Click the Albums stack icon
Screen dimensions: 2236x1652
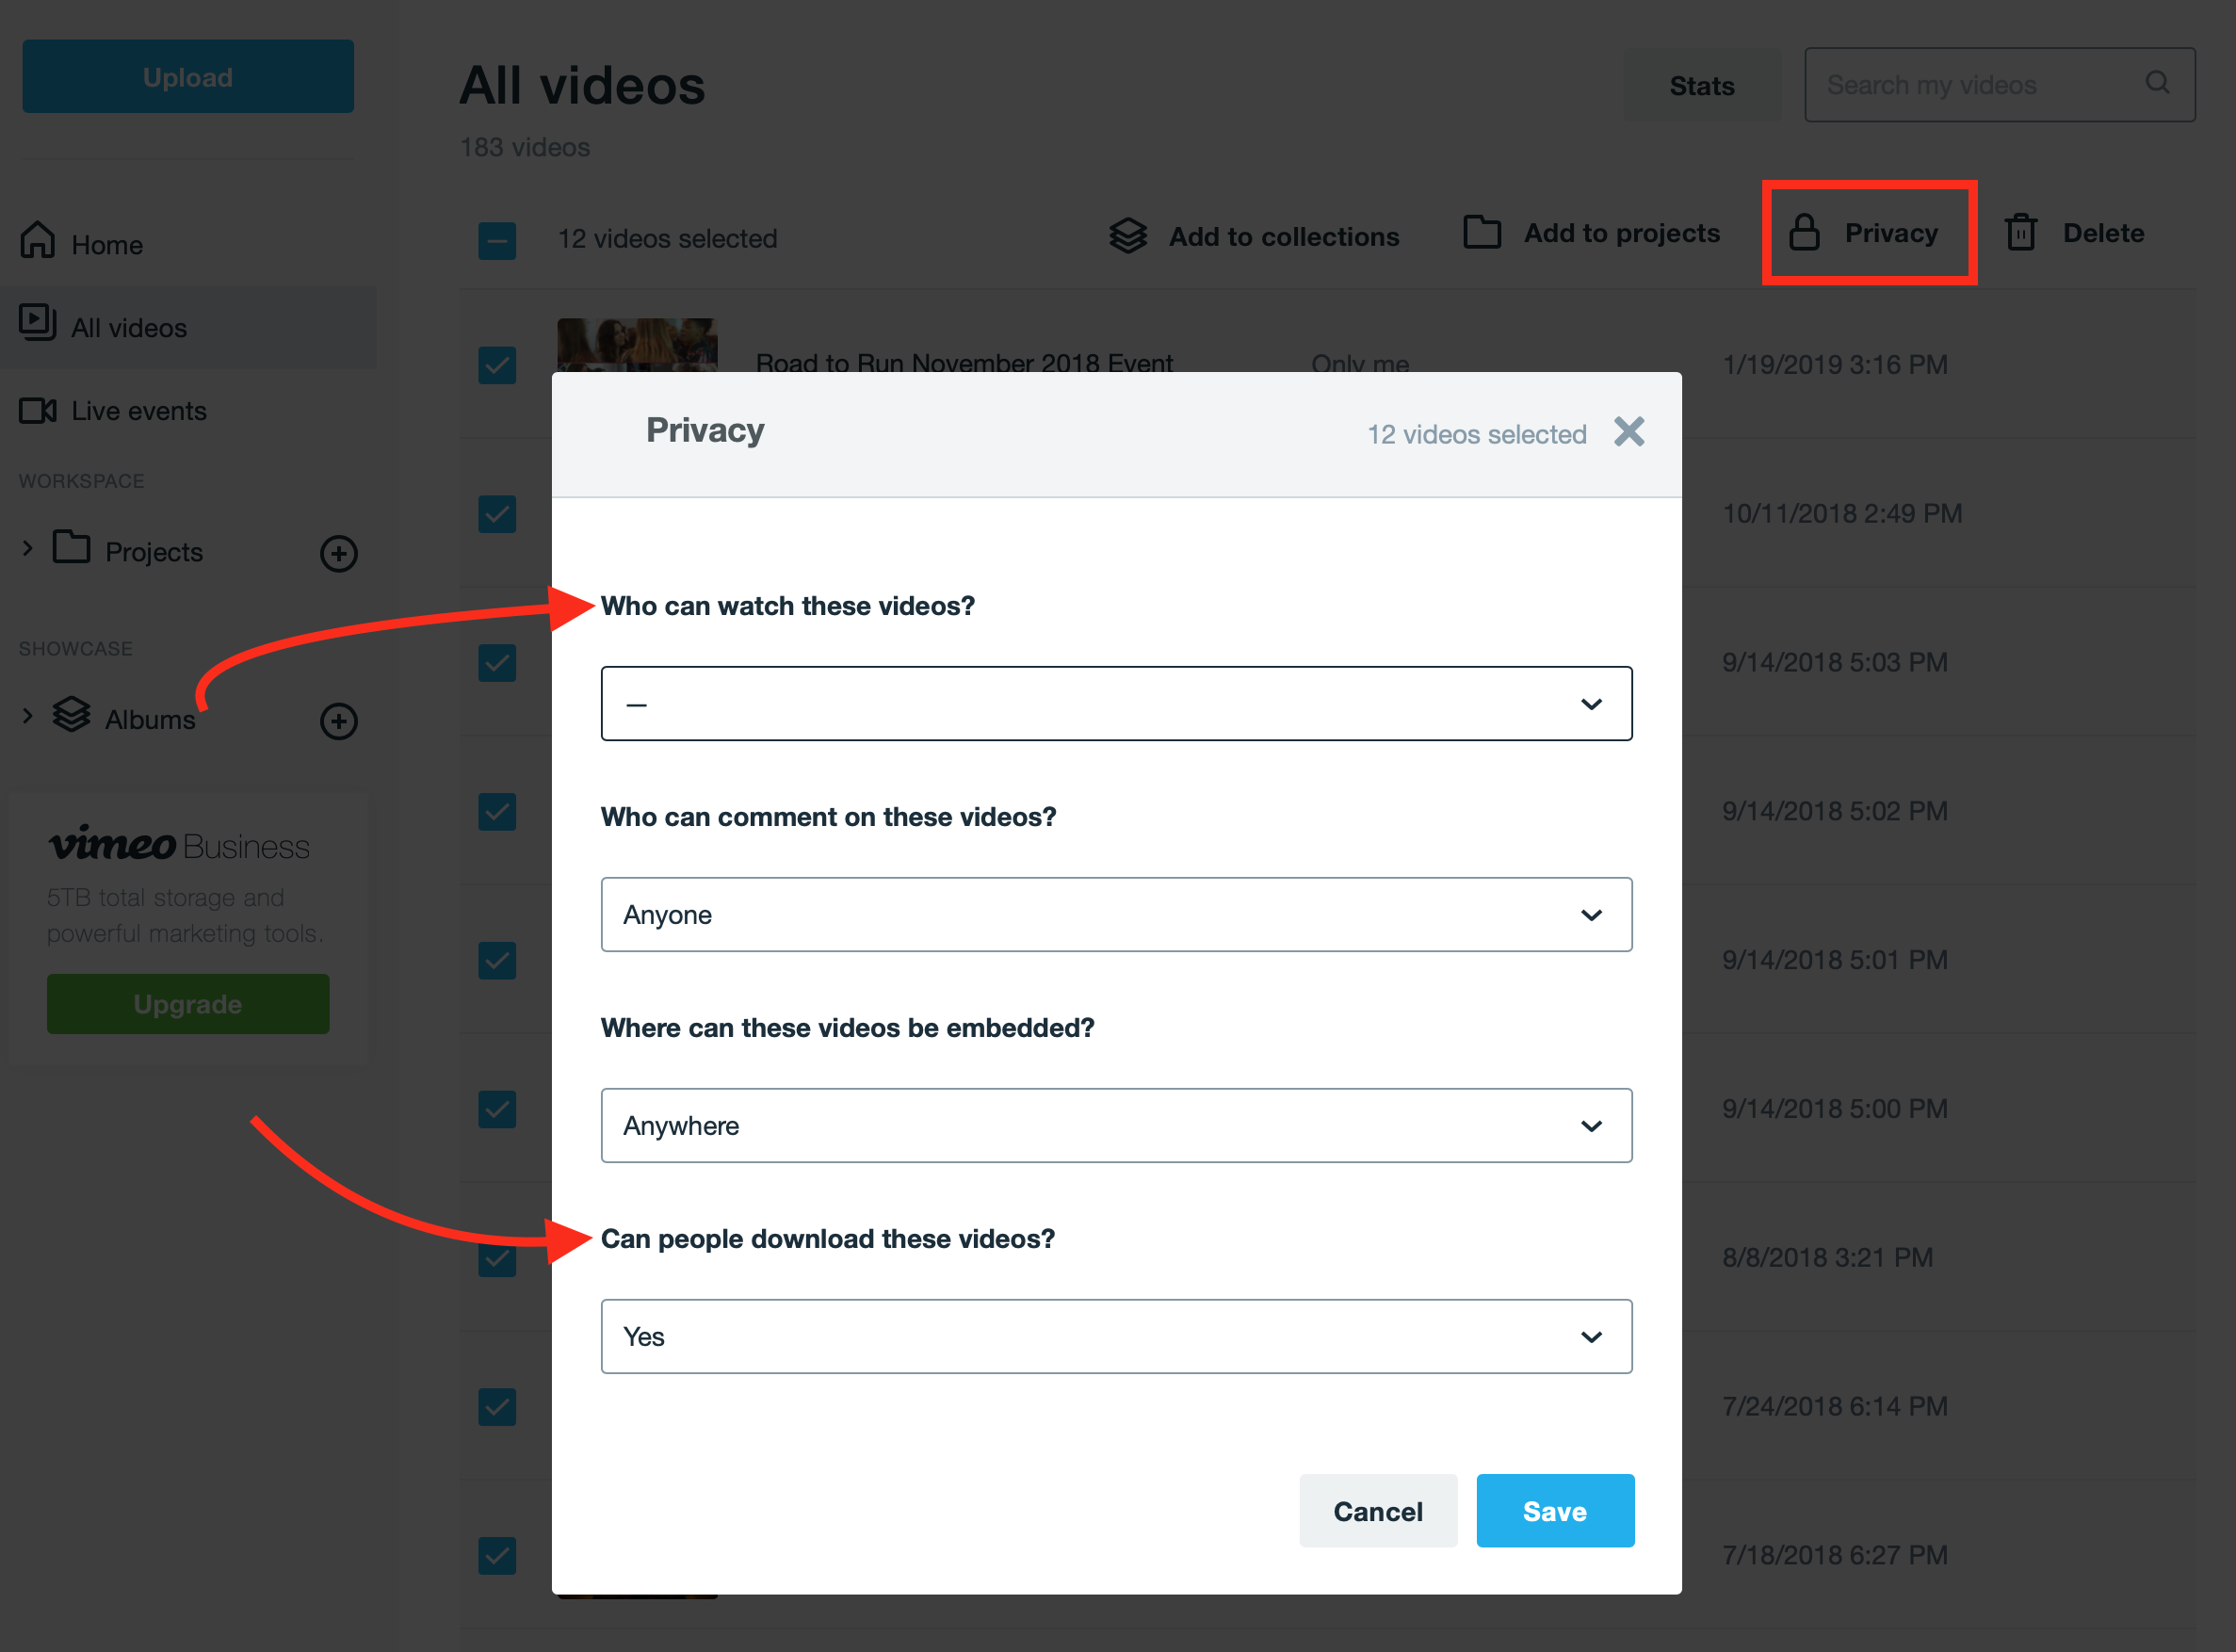click(71, 714)
